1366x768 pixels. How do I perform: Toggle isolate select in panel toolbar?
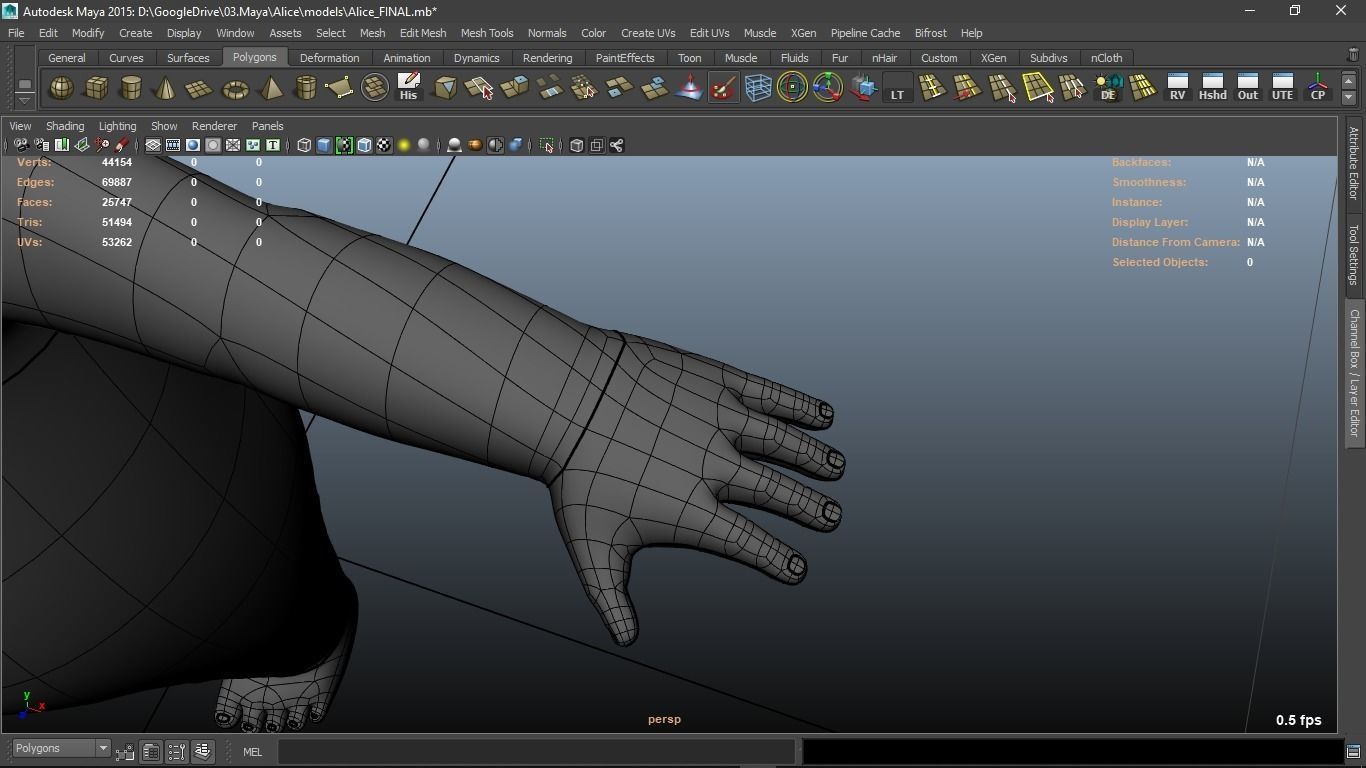(547, 145)
